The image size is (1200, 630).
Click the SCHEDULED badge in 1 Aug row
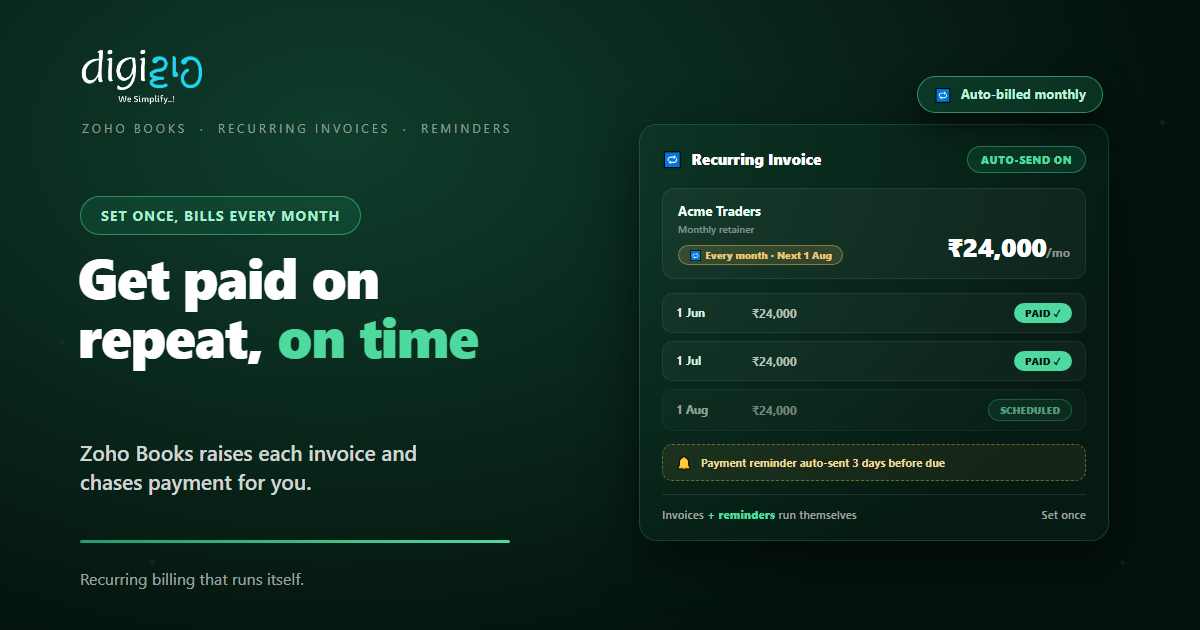[1030, 410]
